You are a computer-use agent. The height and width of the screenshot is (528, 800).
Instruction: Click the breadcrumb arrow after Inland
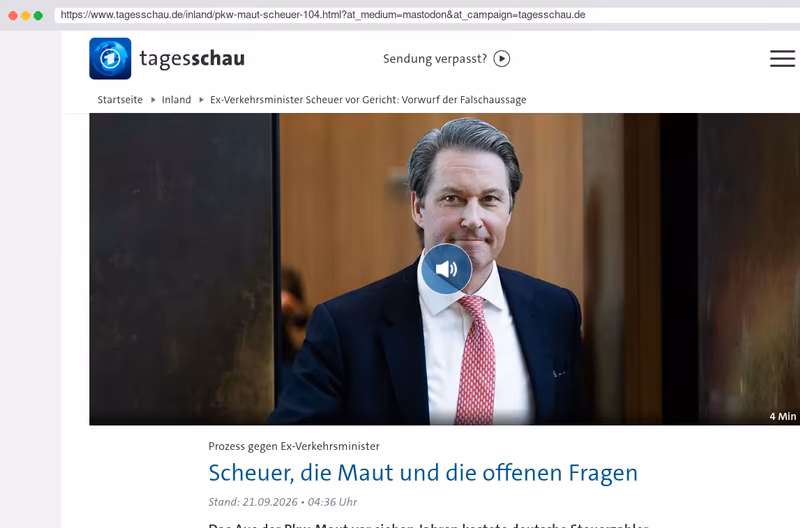(x=201, y=99)
